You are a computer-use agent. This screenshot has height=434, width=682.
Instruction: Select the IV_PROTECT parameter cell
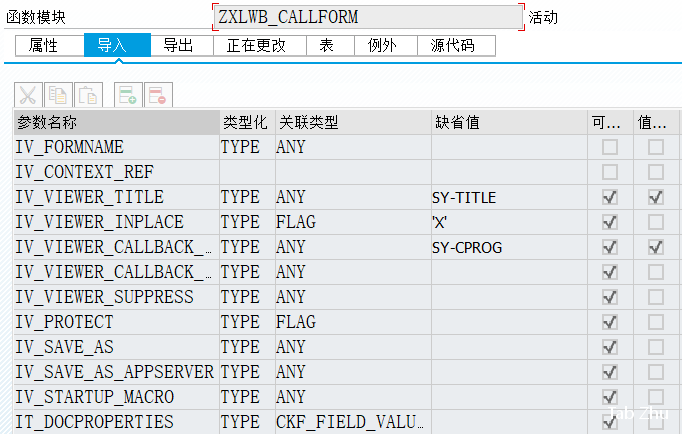117,322
